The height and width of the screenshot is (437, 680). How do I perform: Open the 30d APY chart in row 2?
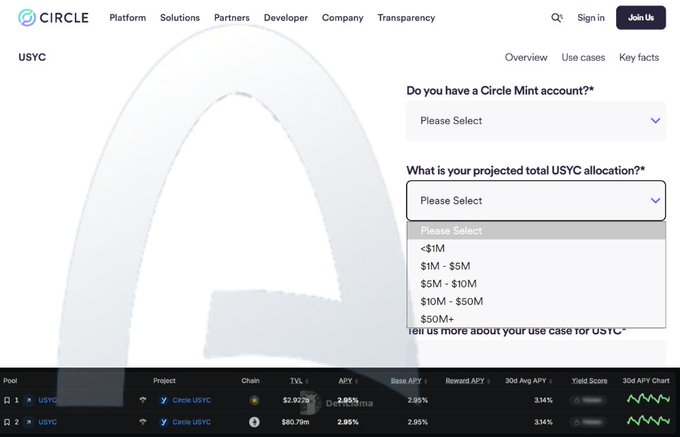(x=648, y=421)
